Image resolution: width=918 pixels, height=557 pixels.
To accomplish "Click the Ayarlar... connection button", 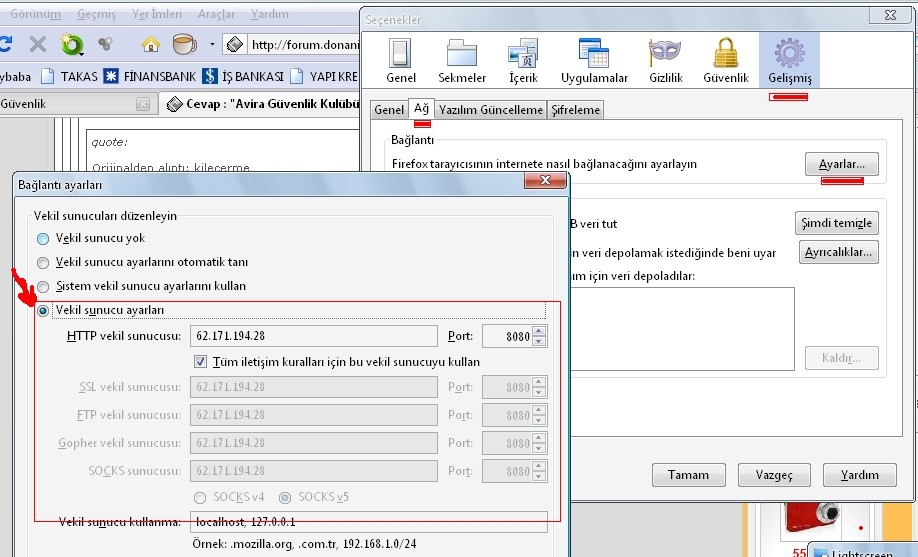I will (x=841, y=164).
